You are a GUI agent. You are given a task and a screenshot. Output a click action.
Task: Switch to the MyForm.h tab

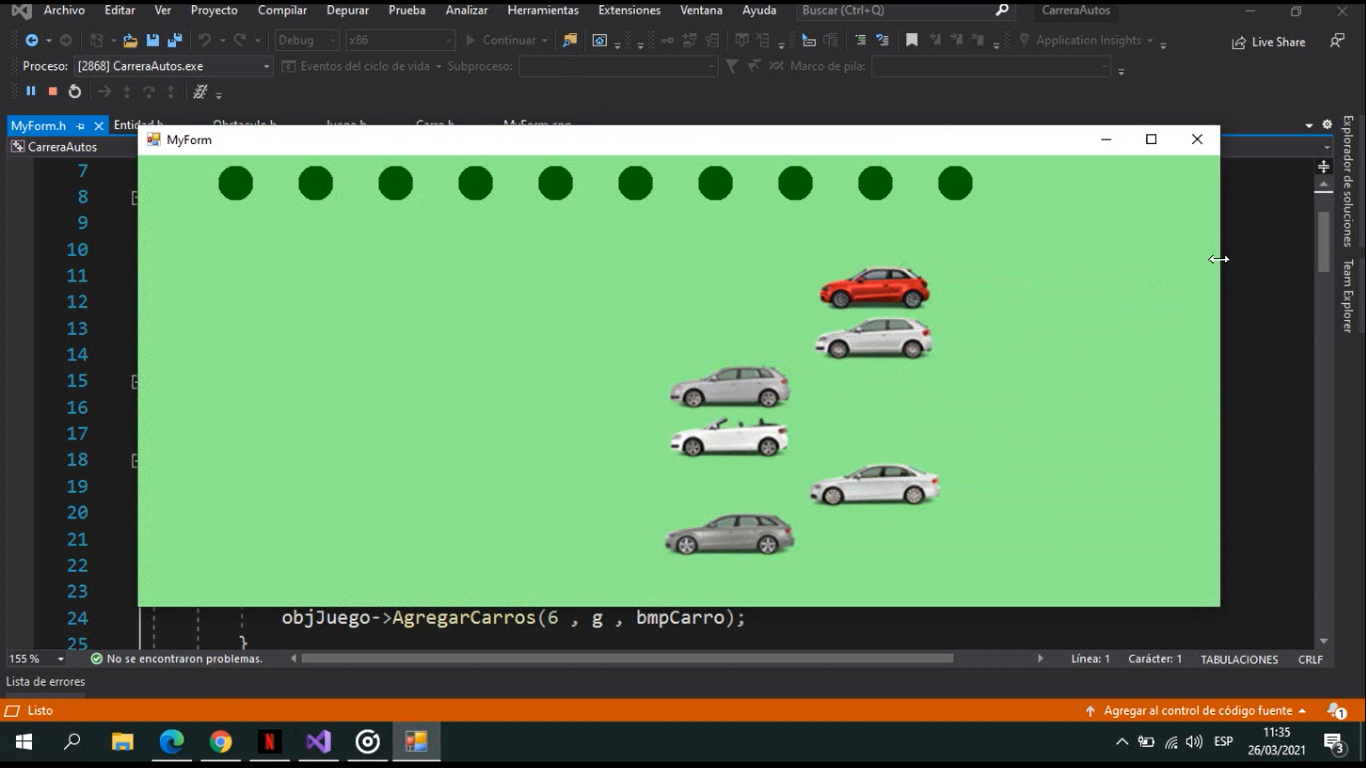click(39, 126)
